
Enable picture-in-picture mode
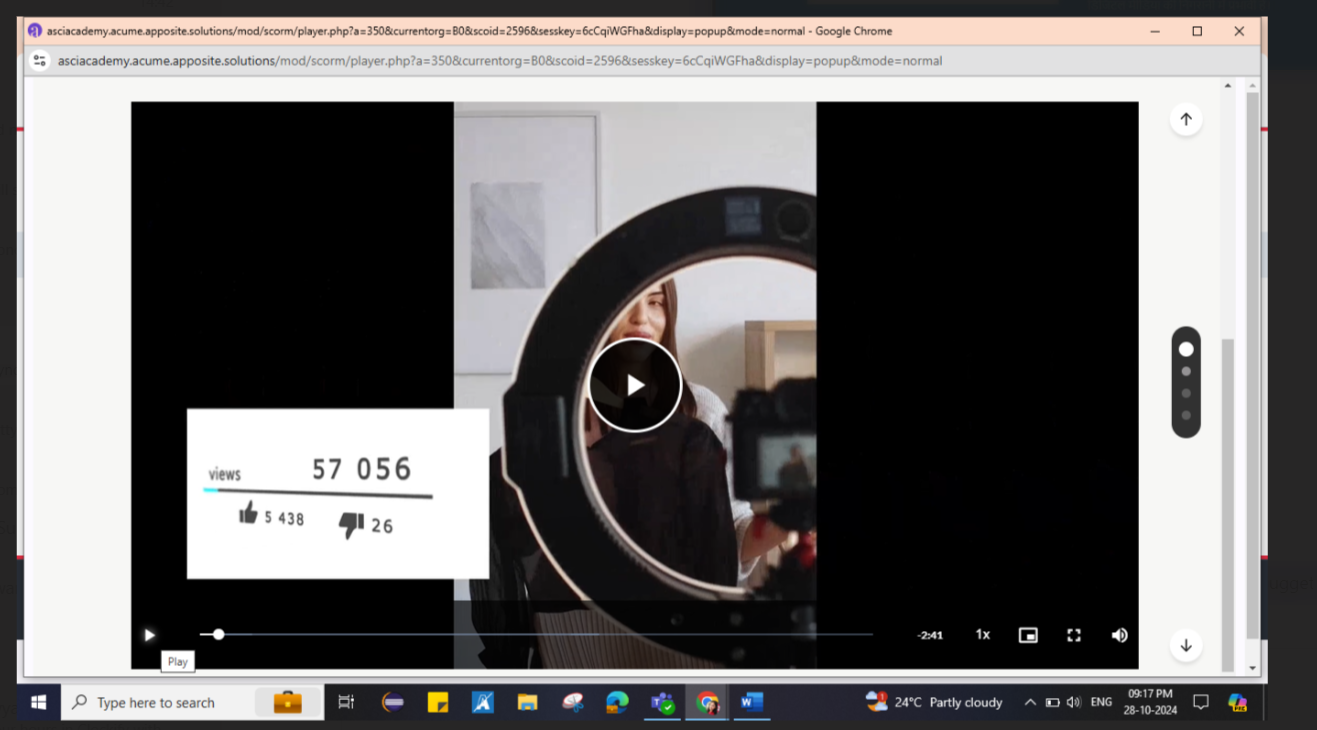point(1028,635)
